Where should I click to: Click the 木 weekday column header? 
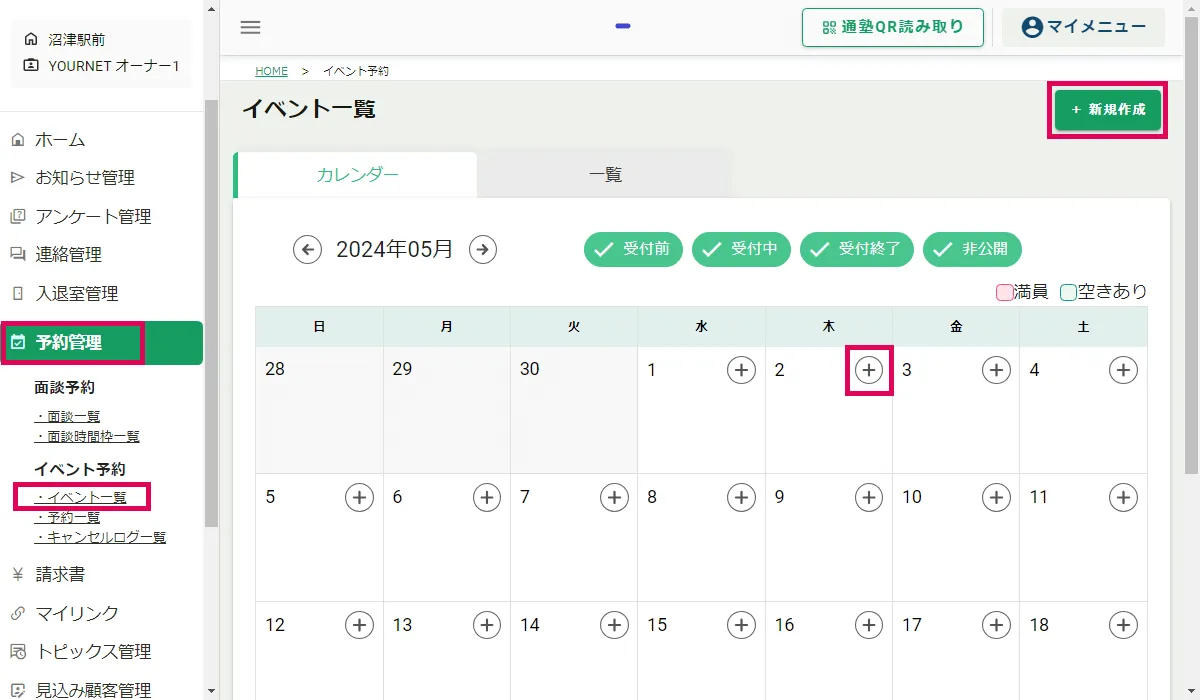point(829,327)
